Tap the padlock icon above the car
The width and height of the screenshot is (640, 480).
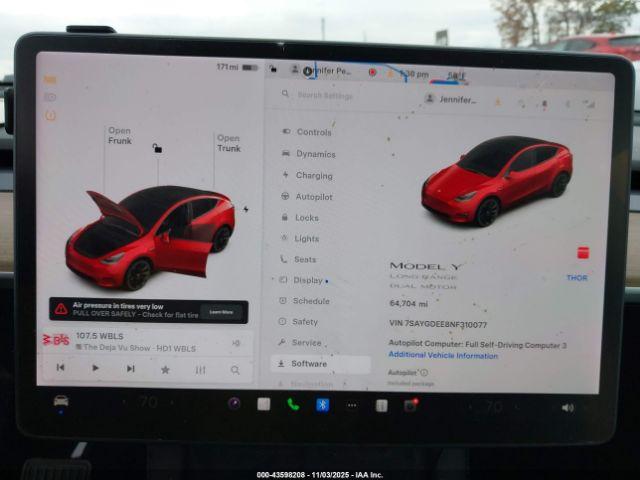click(x=157, y=148)
